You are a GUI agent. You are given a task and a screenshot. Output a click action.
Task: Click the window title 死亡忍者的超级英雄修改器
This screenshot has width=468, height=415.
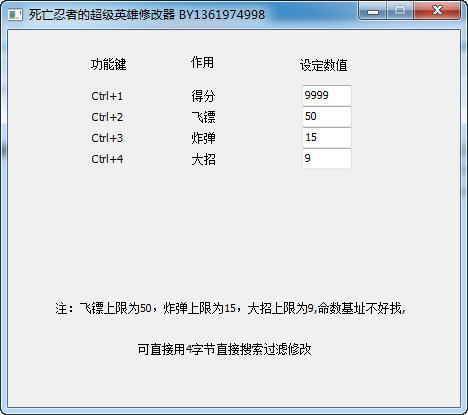coord(102,15)
